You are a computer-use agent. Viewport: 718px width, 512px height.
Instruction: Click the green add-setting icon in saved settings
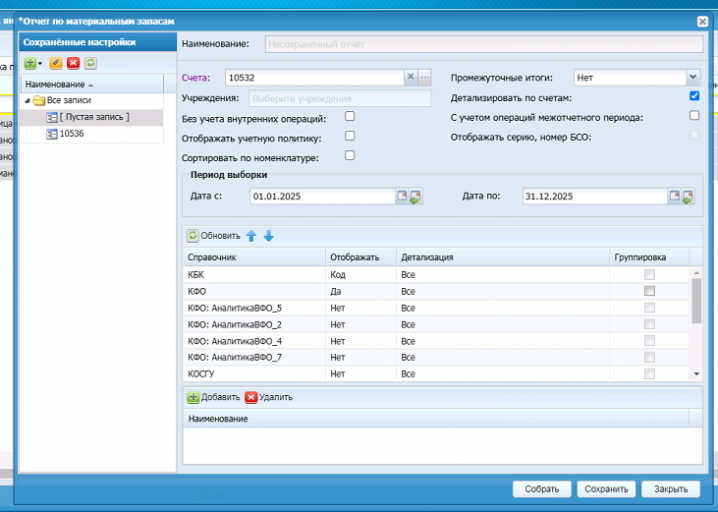pyautogui.click(x=30, y=63)
